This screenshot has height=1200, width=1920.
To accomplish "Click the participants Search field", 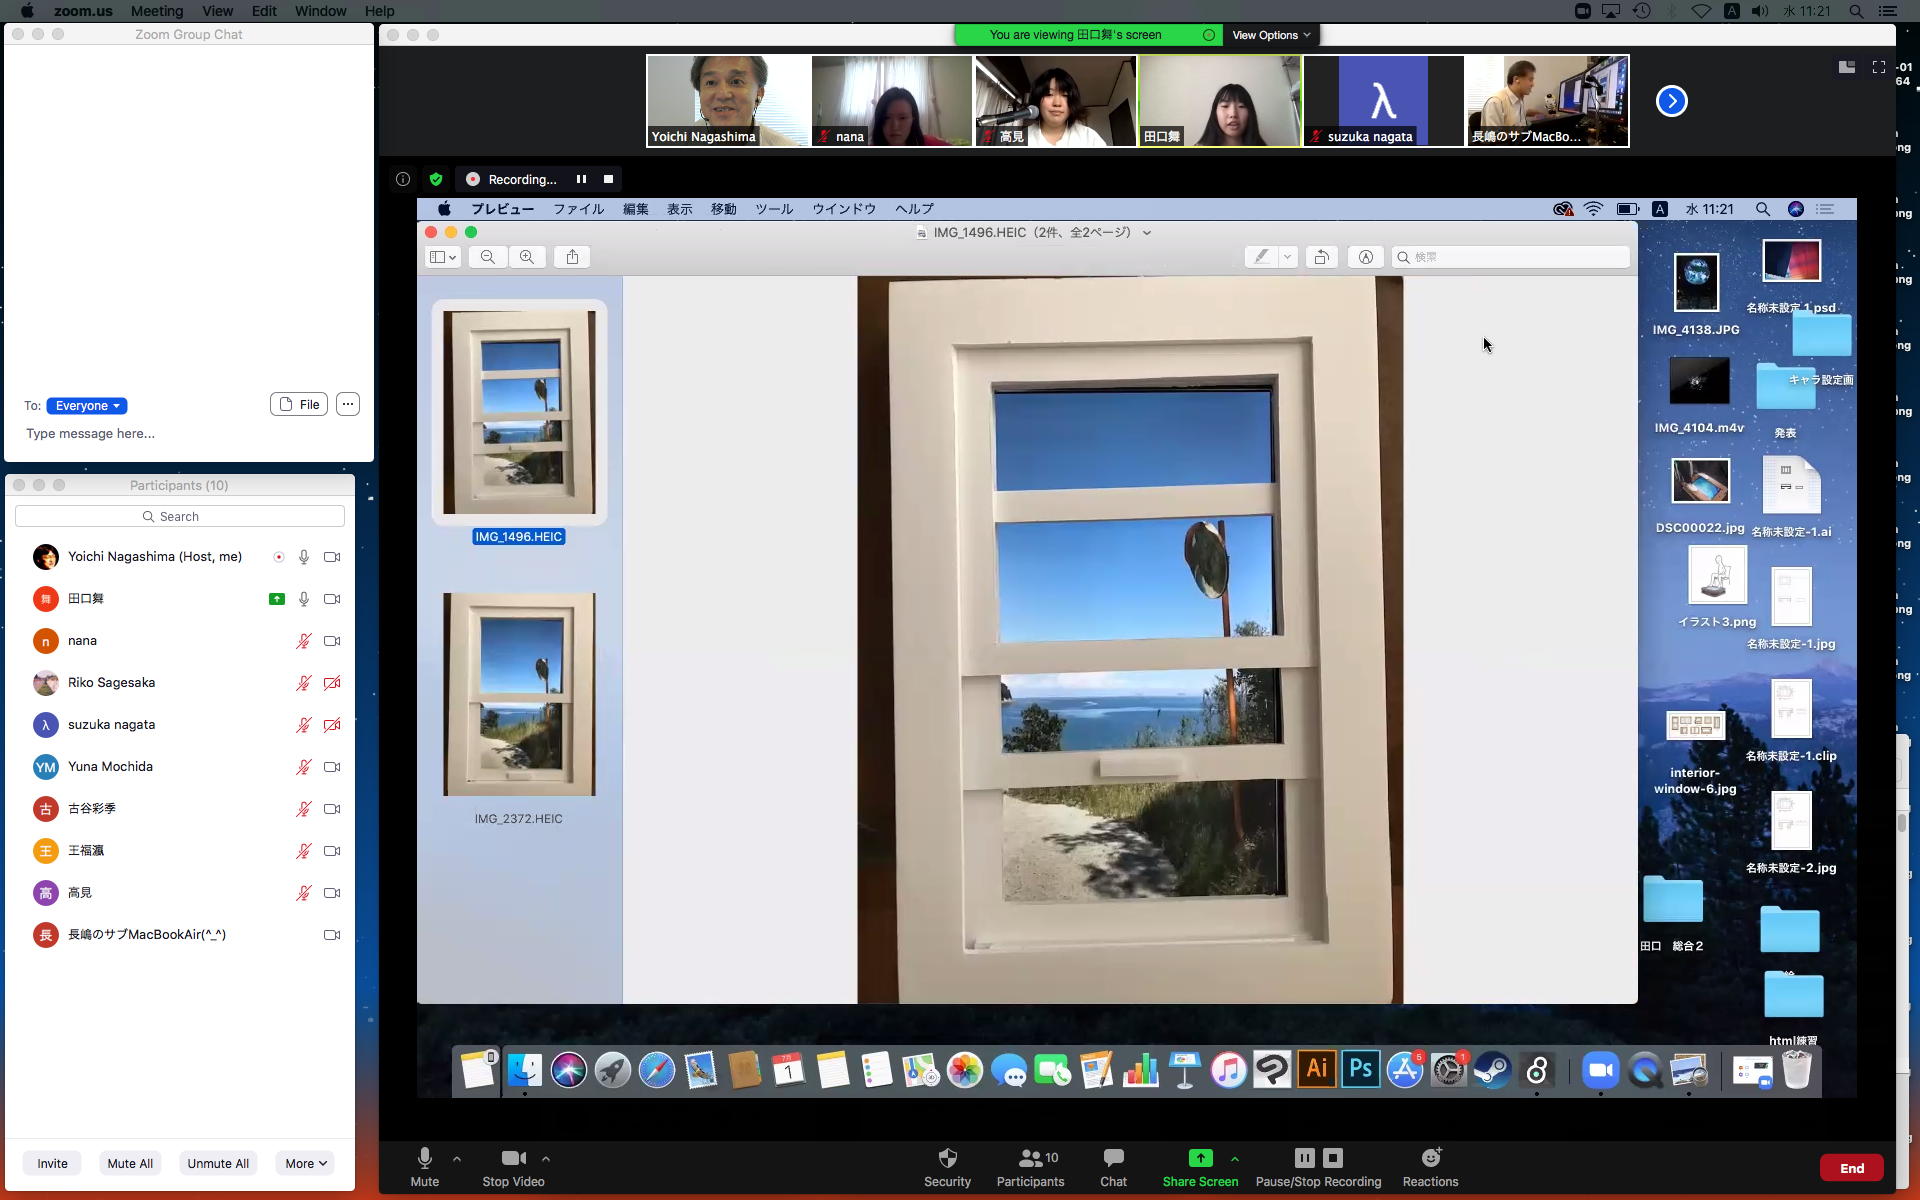I will pyautogui.click(x=180, y=516).
